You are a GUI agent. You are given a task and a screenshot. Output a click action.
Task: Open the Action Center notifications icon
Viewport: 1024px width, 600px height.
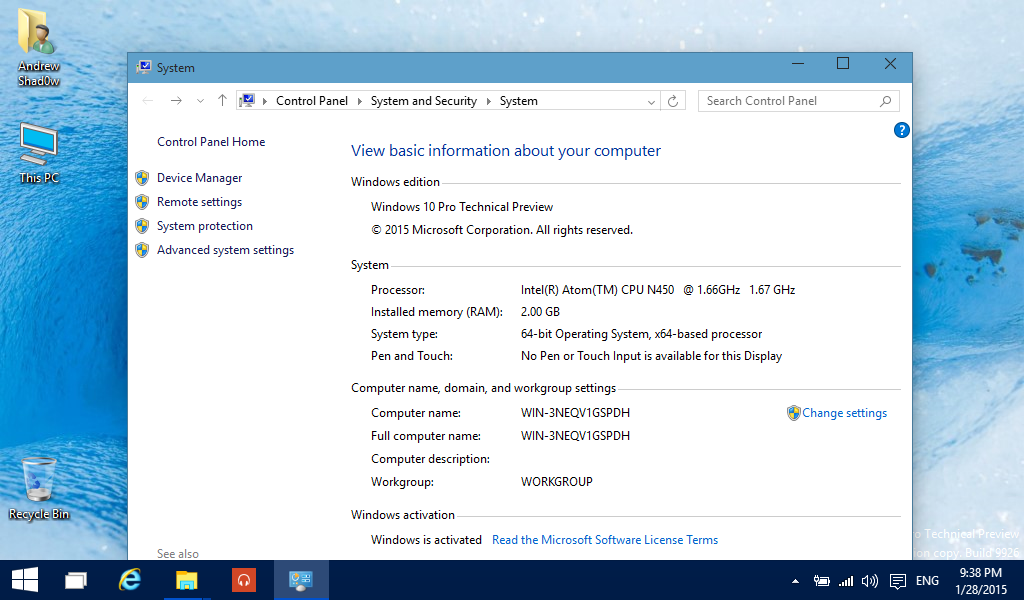click(898, 580)
